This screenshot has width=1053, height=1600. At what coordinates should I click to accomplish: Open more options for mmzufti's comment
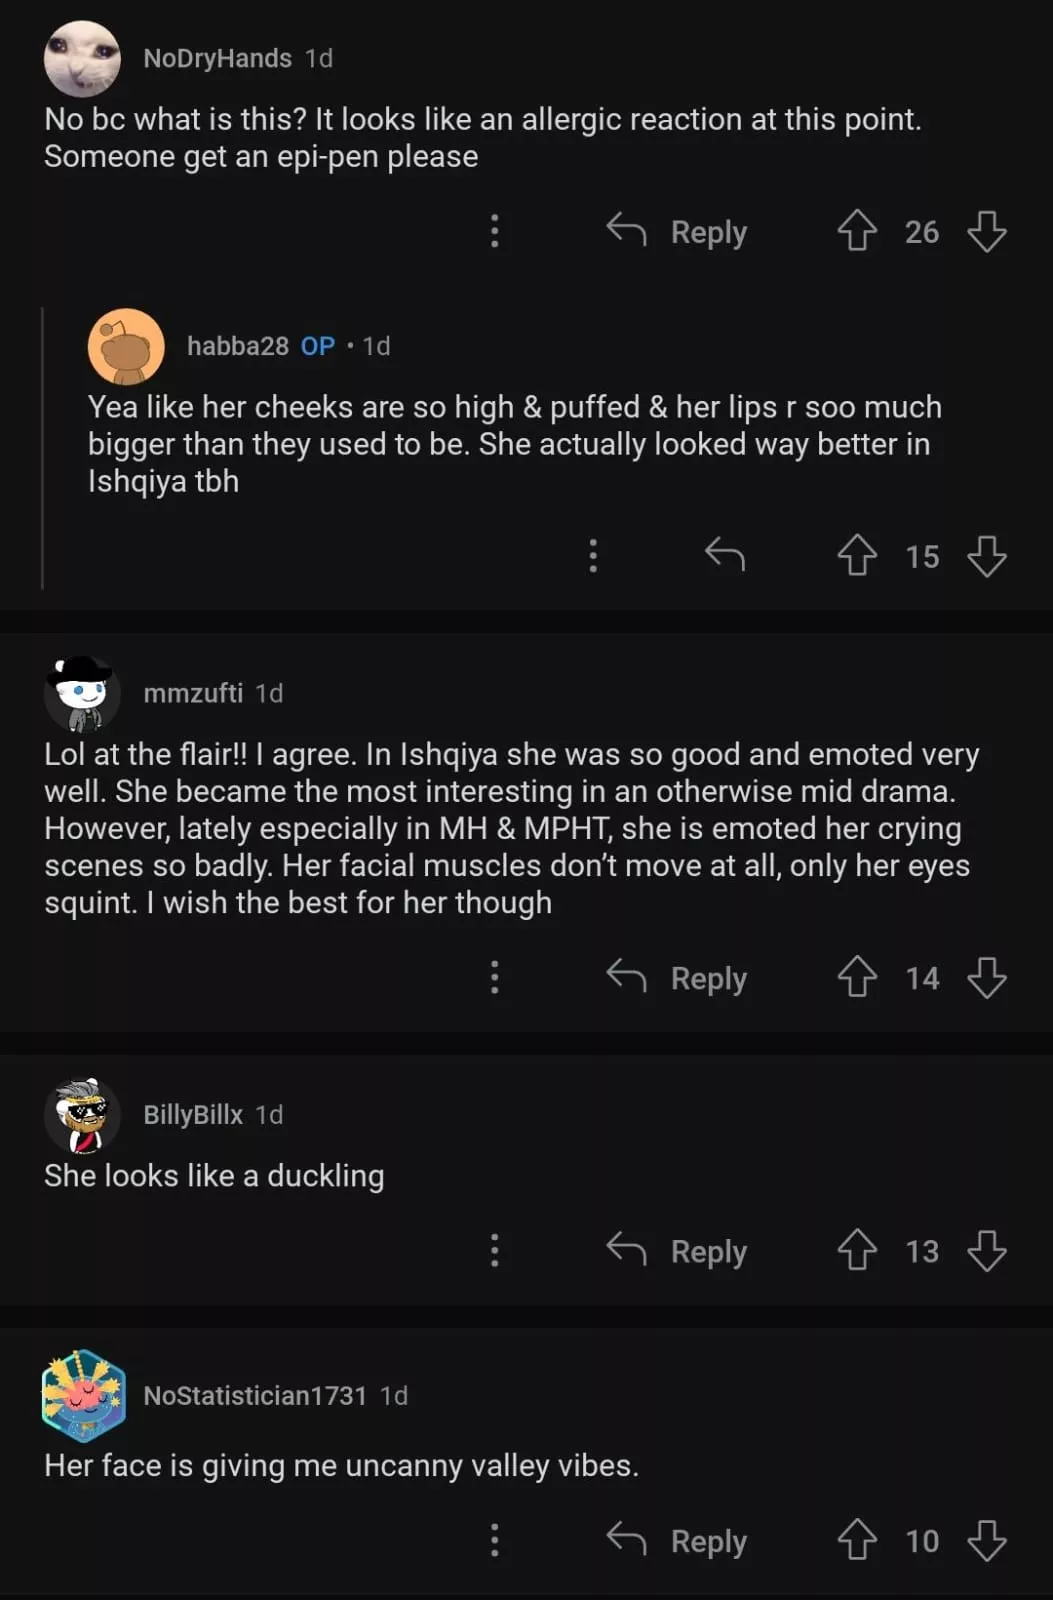[494, 977]
